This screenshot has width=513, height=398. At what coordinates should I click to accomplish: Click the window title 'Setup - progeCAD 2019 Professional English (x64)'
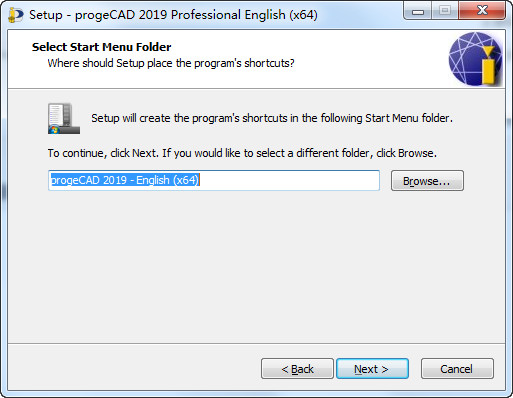[173, 15]
